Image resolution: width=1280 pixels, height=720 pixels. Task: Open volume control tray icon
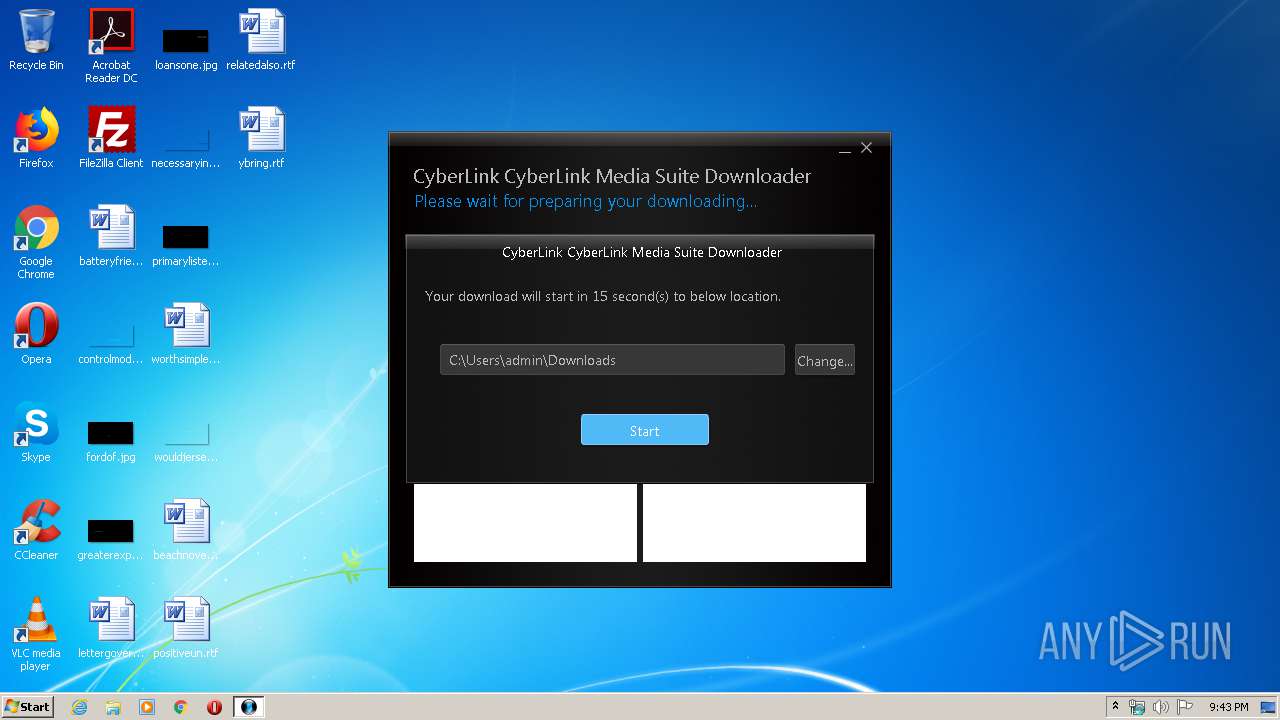coord(1161,707)
